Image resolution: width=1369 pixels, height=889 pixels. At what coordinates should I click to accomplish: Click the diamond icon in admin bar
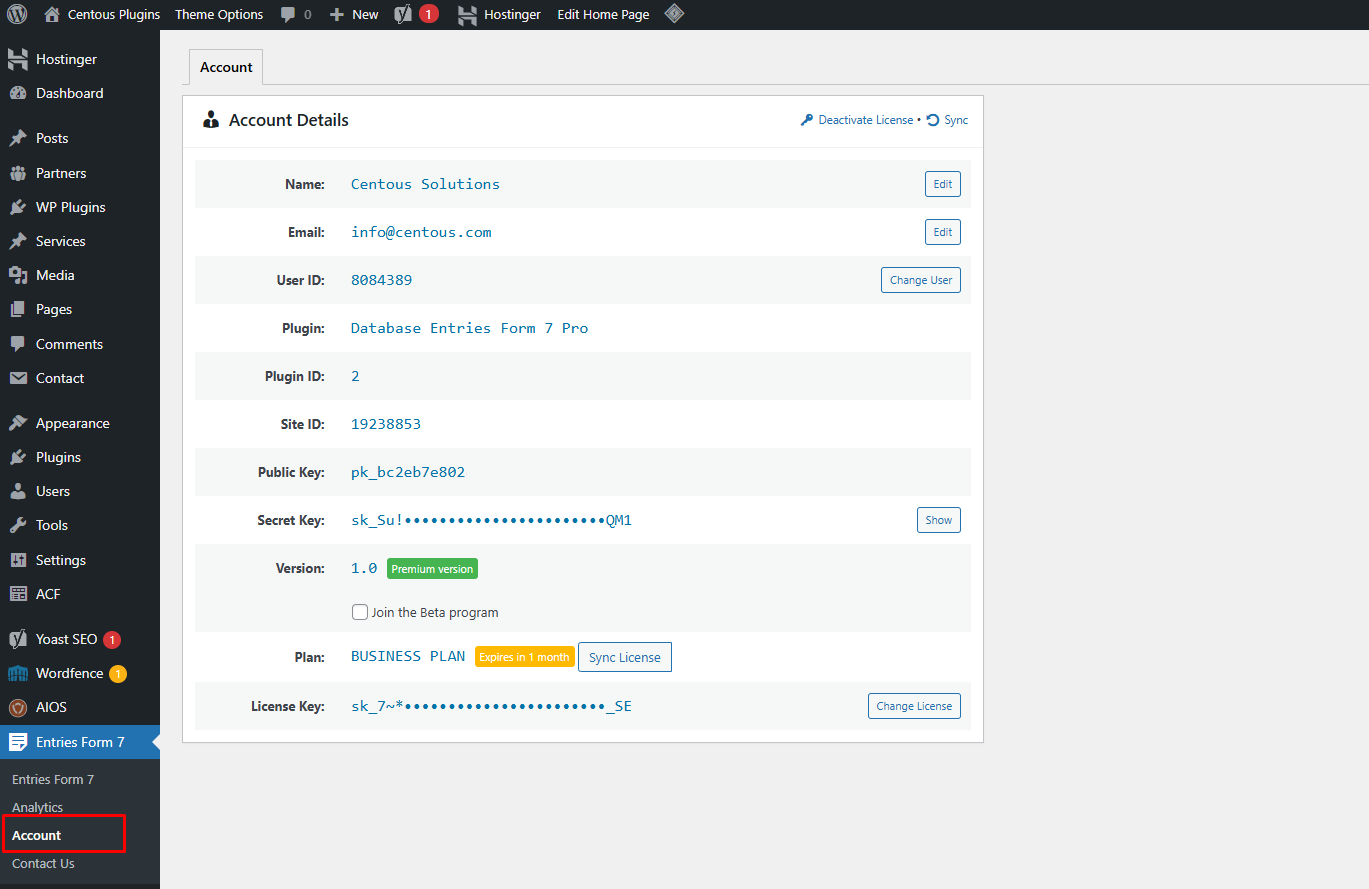tap(675, 14)
